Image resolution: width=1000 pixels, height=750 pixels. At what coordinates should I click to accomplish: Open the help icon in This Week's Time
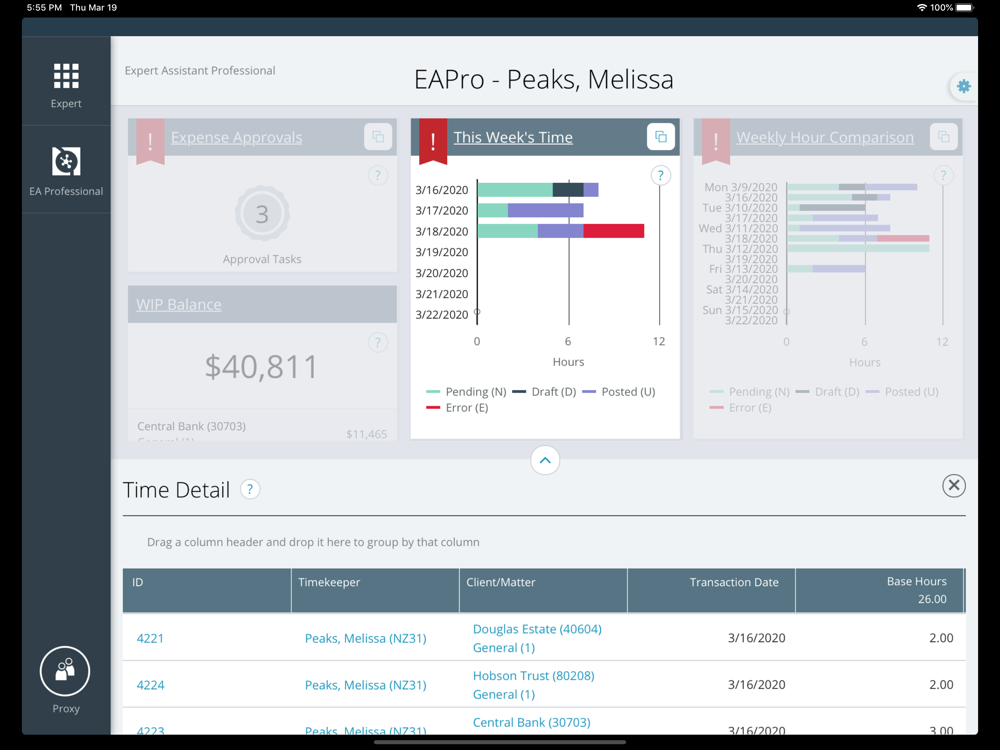click(661, 175)
